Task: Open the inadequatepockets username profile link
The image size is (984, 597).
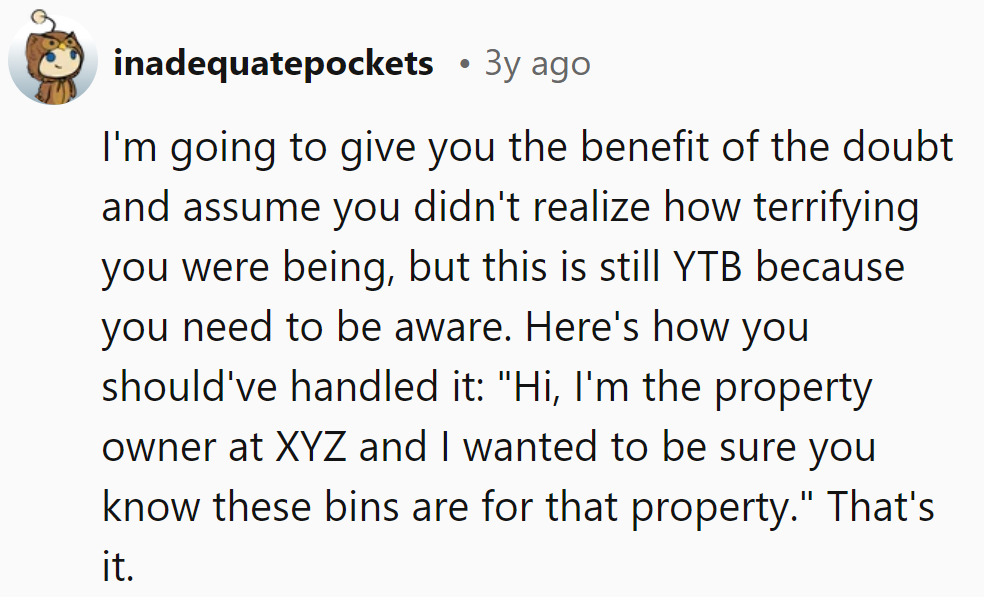Action: [x=274, y=64]
